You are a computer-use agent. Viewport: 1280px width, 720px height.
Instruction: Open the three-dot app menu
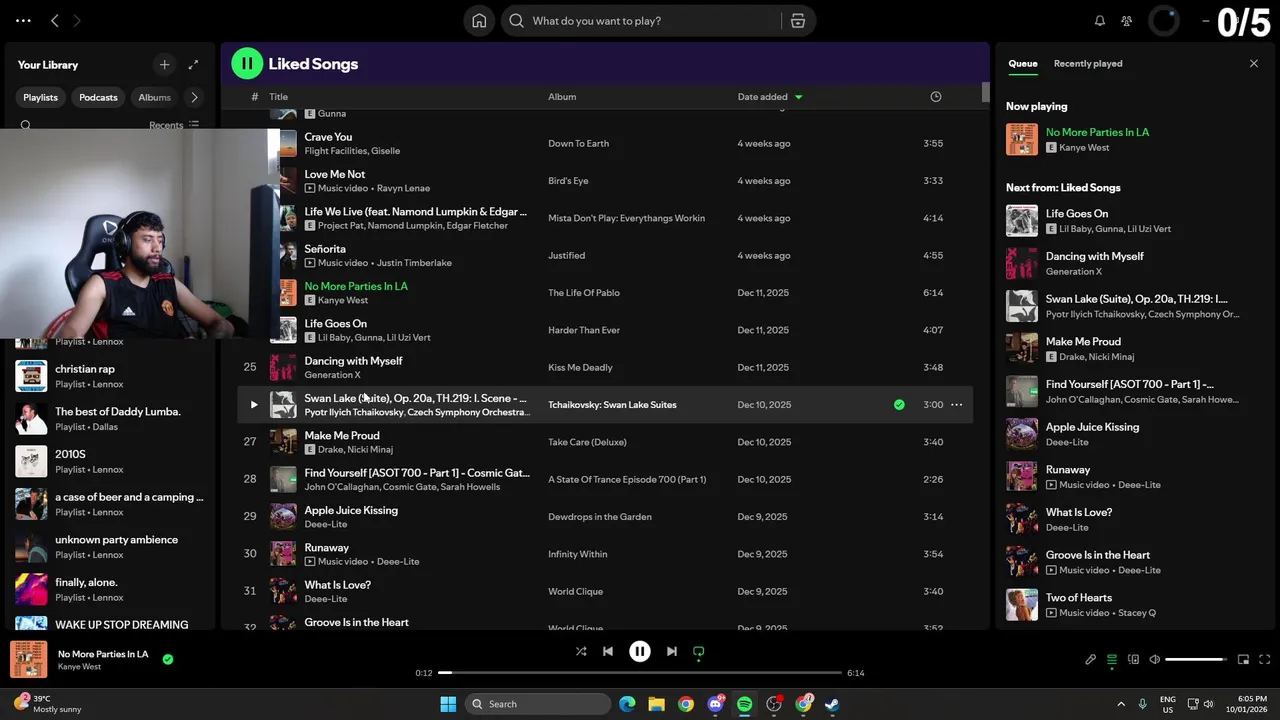point(23,20)
